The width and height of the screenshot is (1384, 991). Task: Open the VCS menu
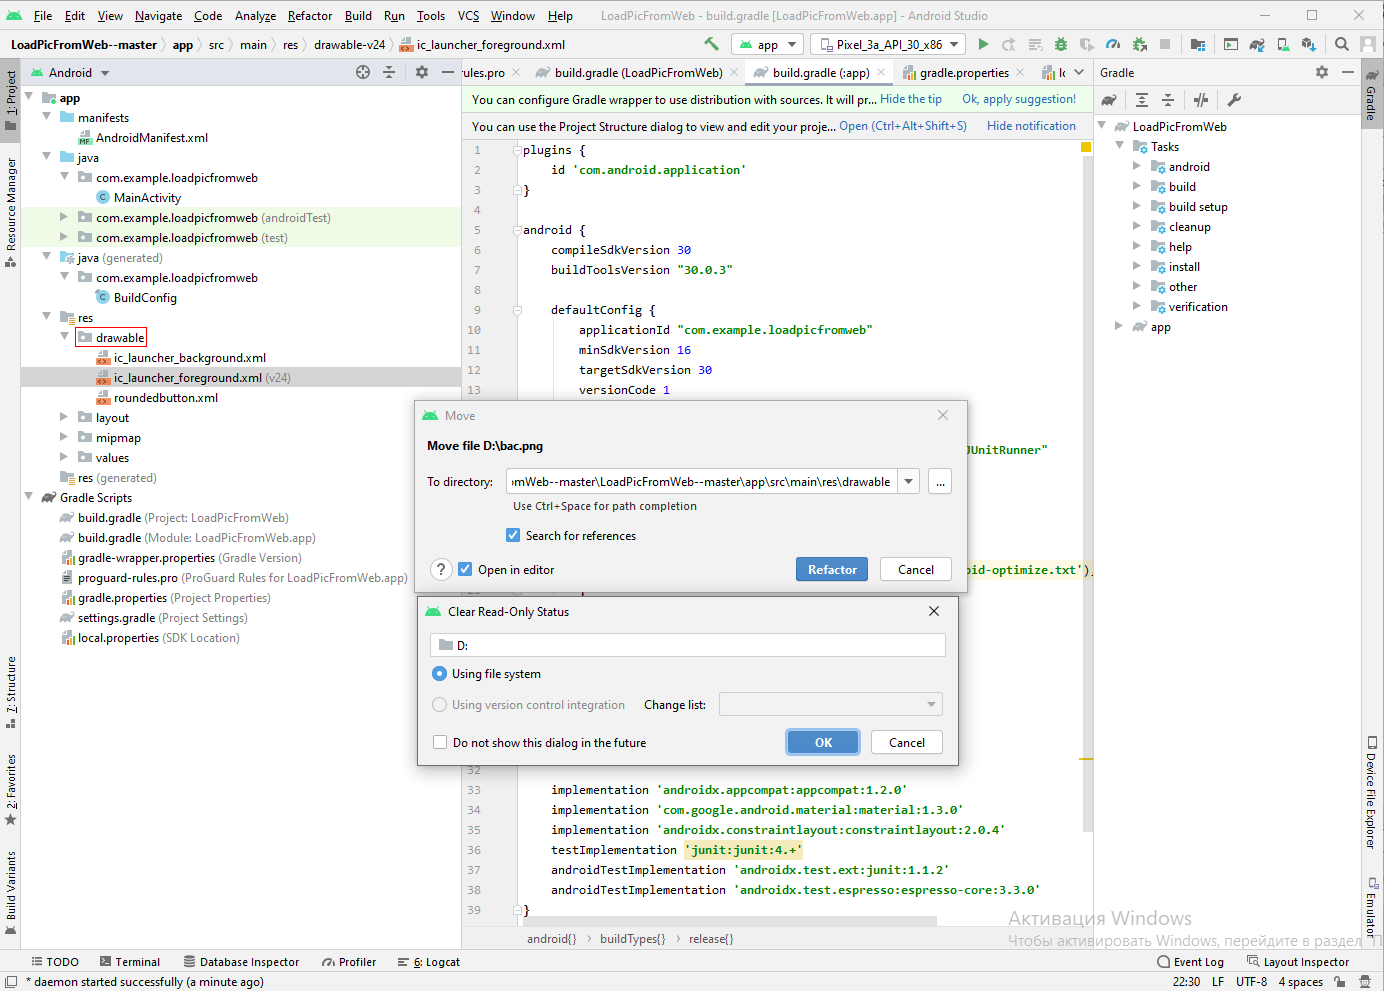point(468,15)
